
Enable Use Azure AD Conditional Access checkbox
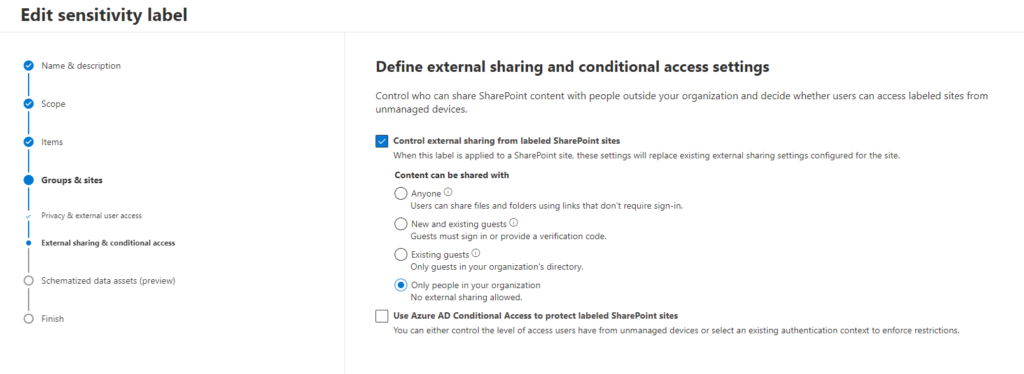[382, 316]
